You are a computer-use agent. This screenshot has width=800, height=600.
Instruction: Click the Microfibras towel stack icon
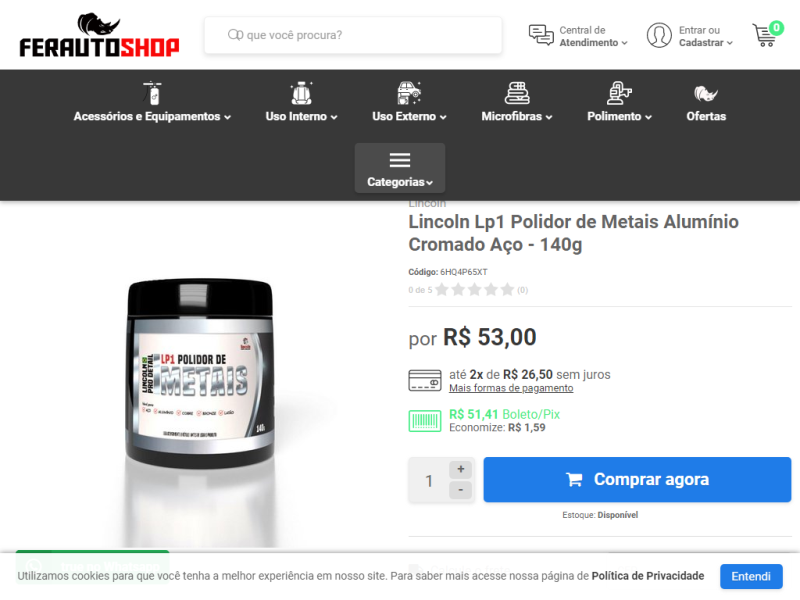517,93
